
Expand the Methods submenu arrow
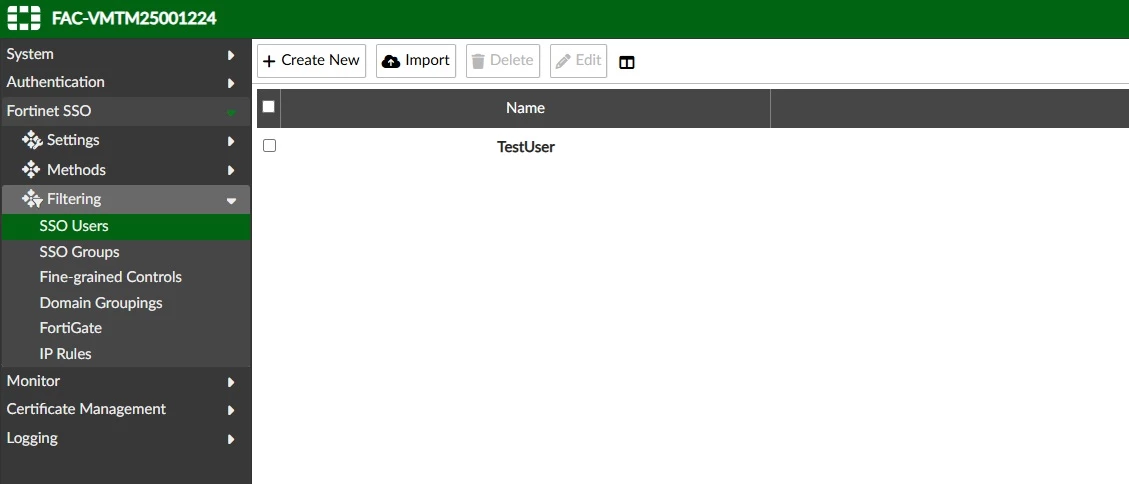231,171
